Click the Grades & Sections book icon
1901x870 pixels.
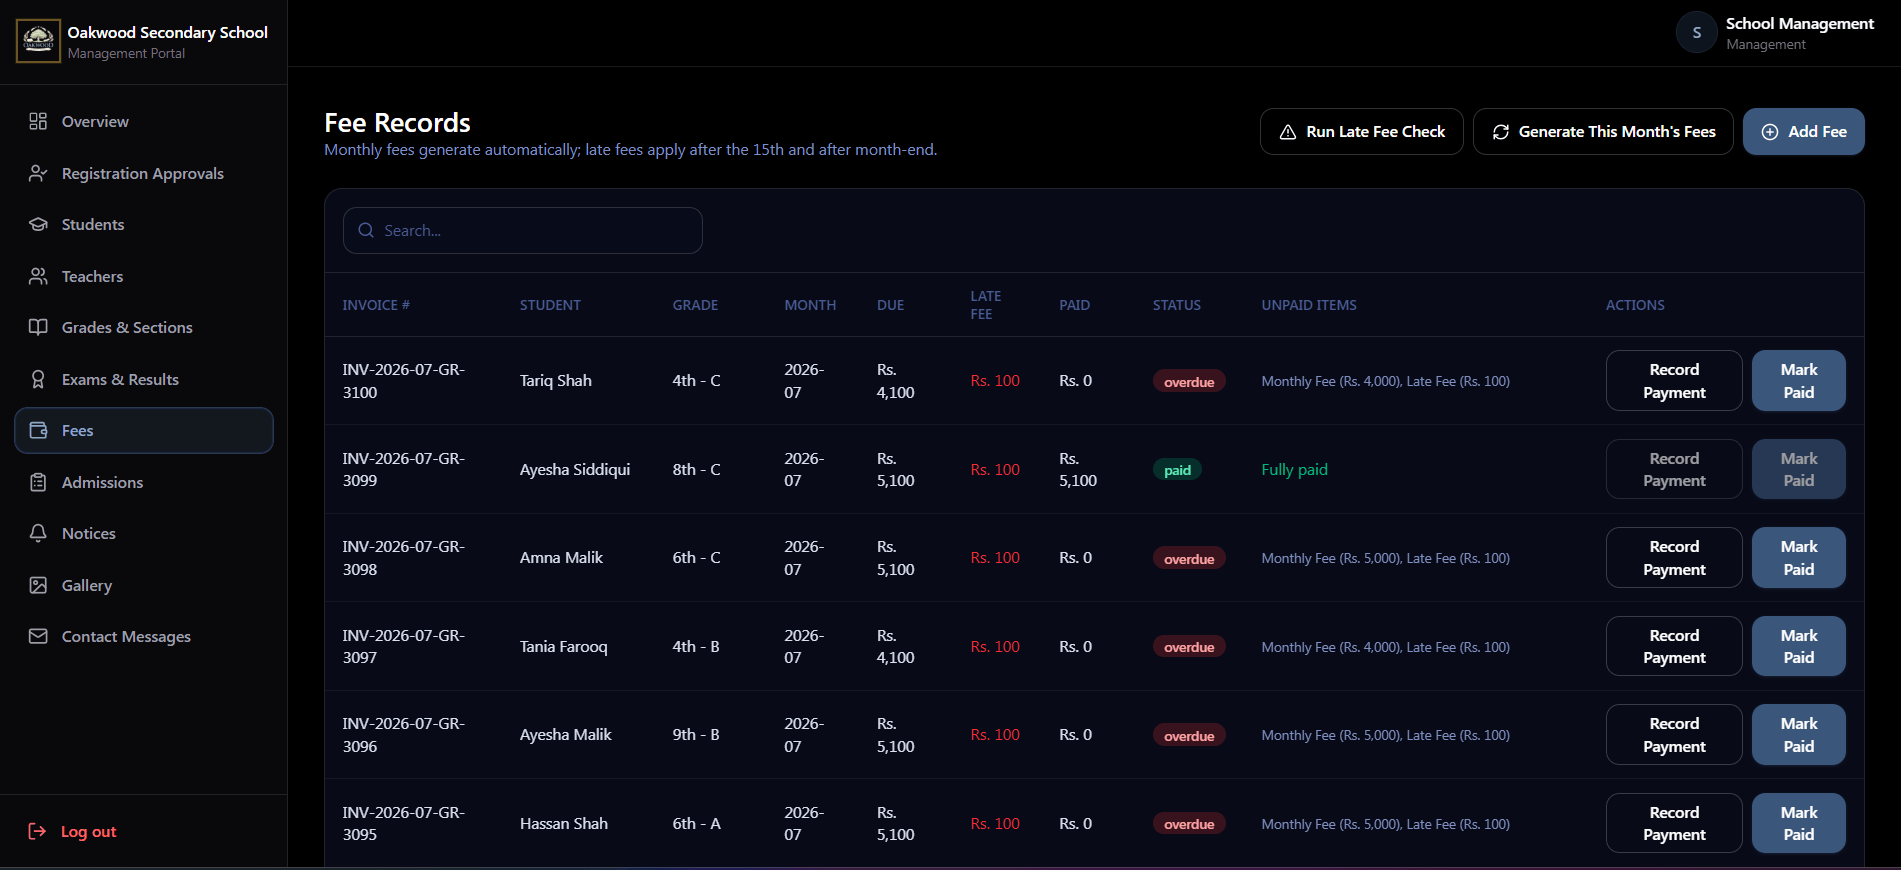pos(38,327)
